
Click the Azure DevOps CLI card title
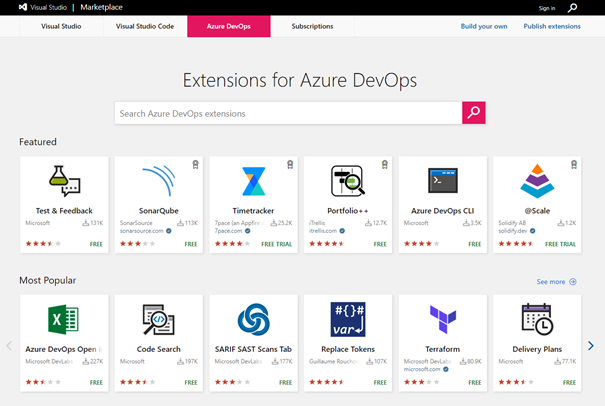(x=443, y=211)
